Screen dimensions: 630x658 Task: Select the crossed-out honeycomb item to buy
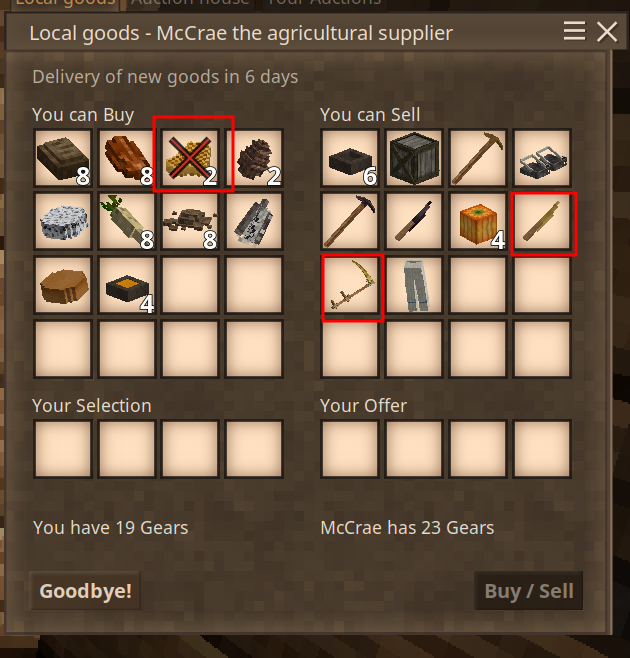point(190,158)
